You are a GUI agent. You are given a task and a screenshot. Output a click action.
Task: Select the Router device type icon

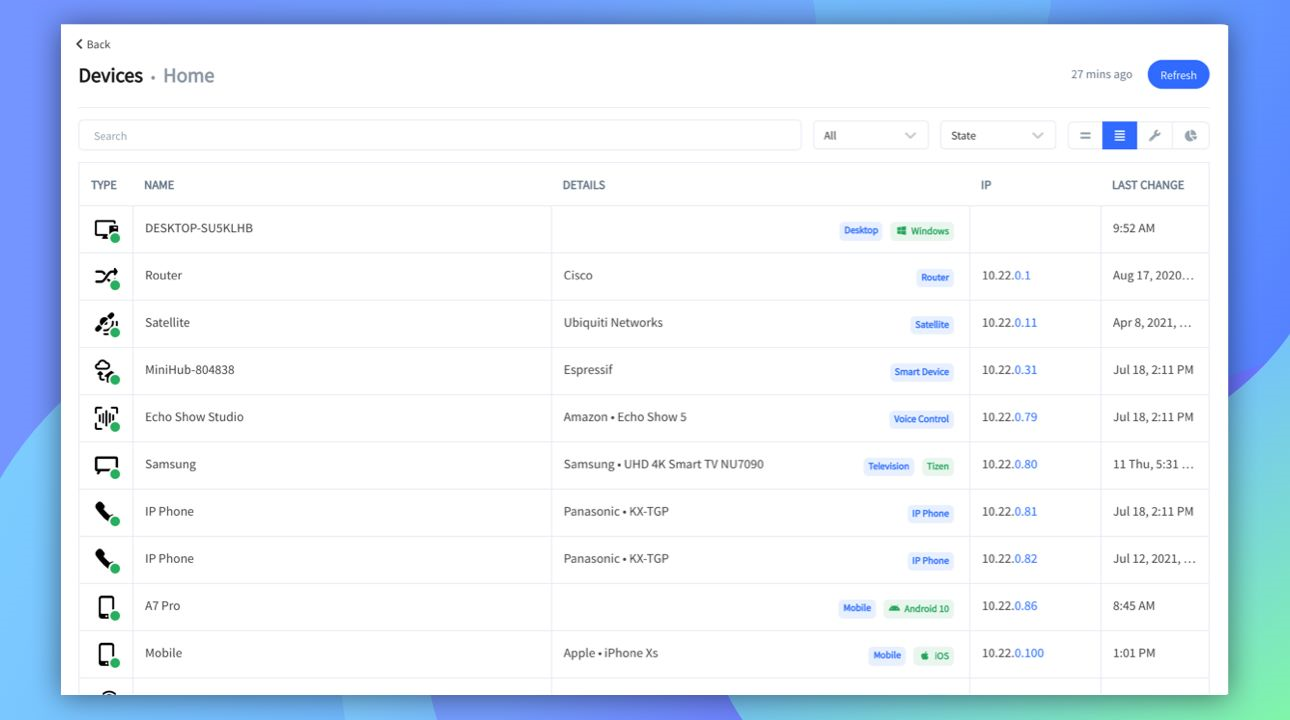pos(105,275)
